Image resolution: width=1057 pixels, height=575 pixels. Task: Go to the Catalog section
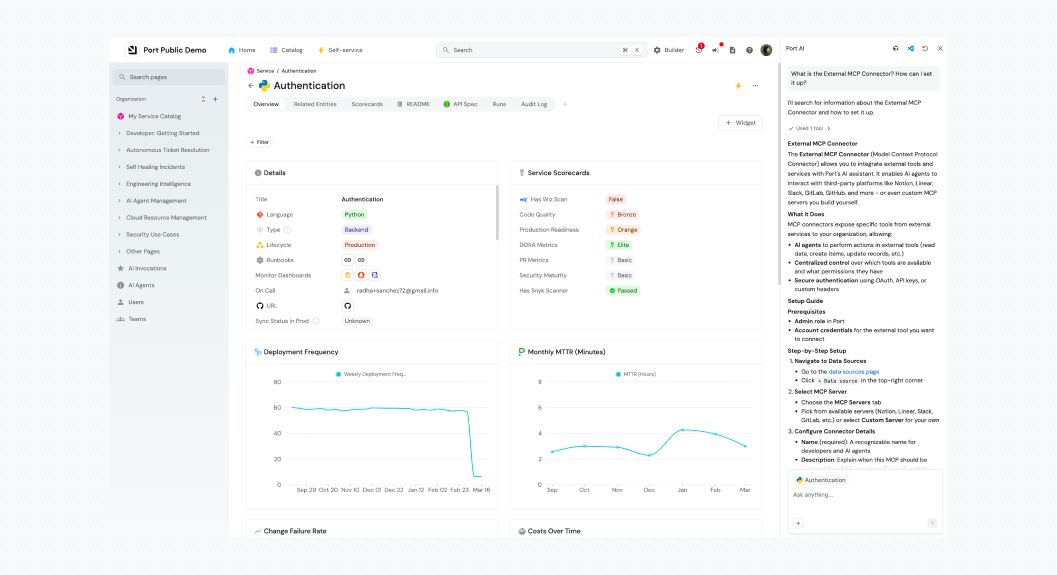pyautogui.click(x=286, y=50)
